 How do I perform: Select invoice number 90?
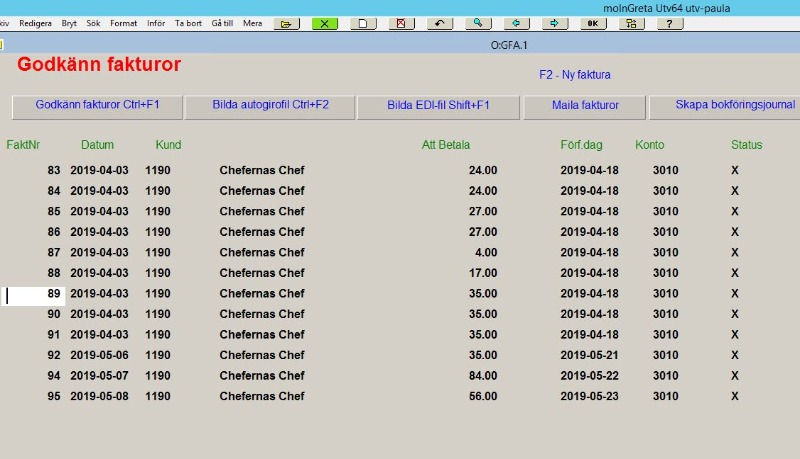click(54, 314)
